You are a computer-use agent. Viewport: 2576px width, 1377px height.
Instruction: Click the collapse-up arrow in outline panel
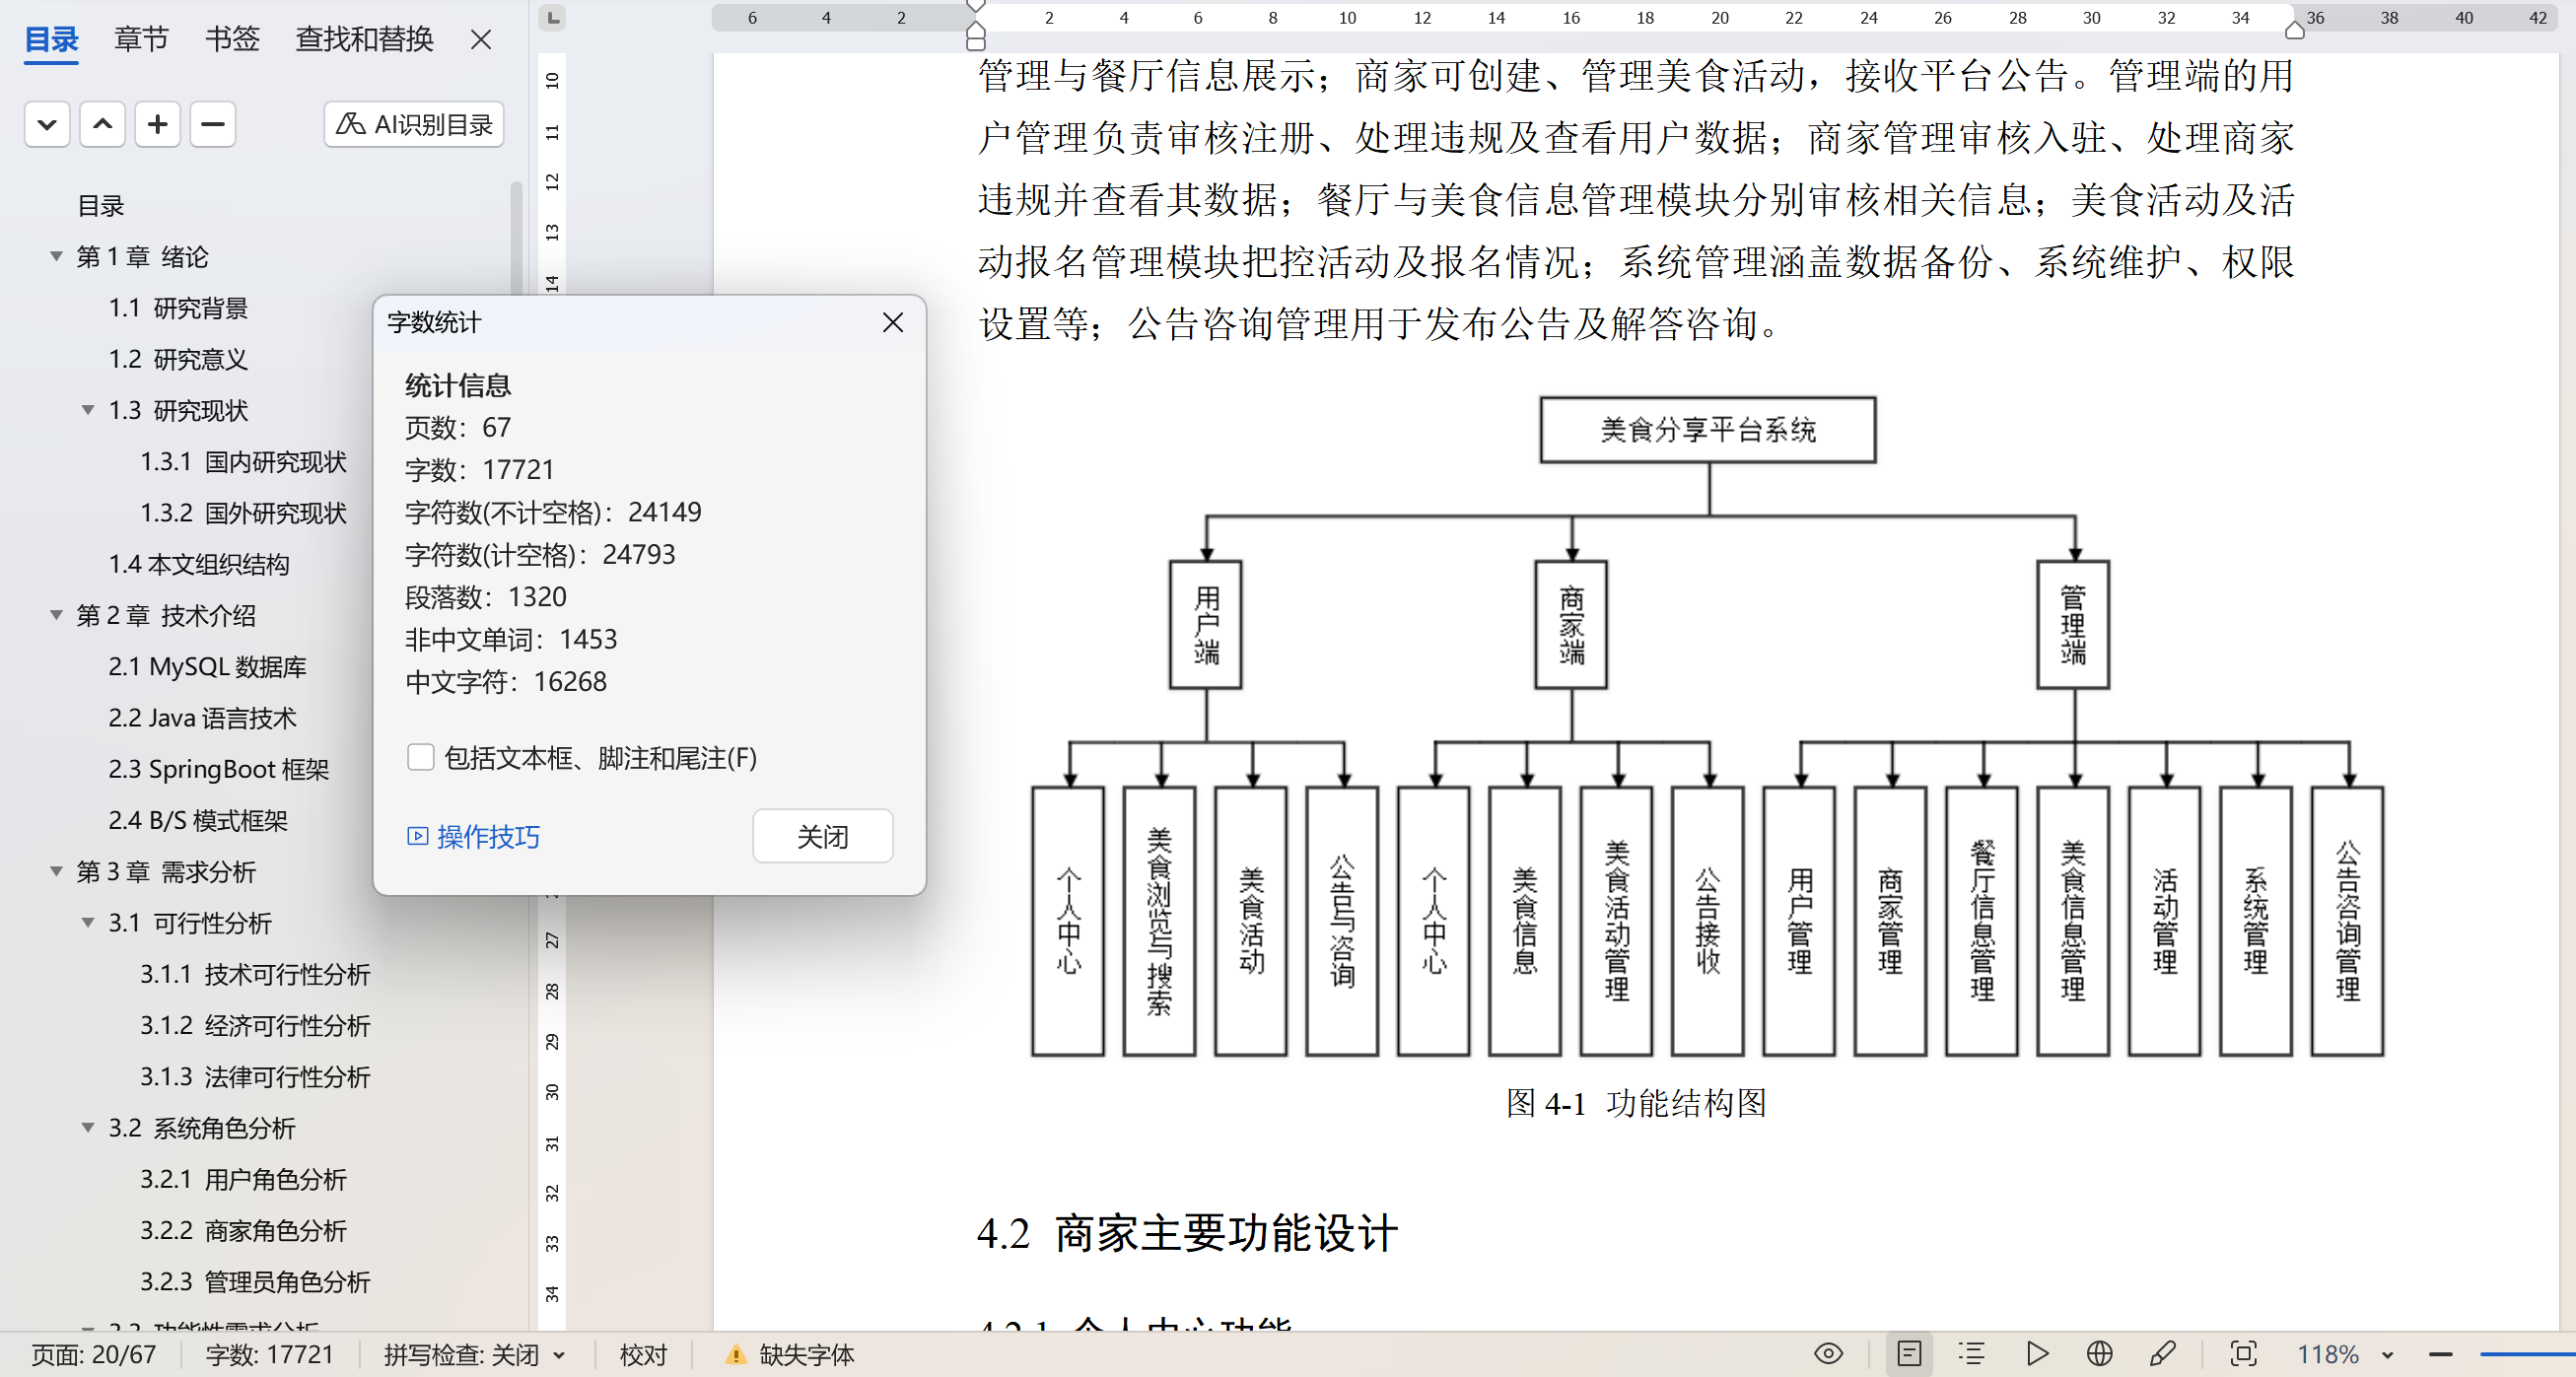(x=102, y=124)
